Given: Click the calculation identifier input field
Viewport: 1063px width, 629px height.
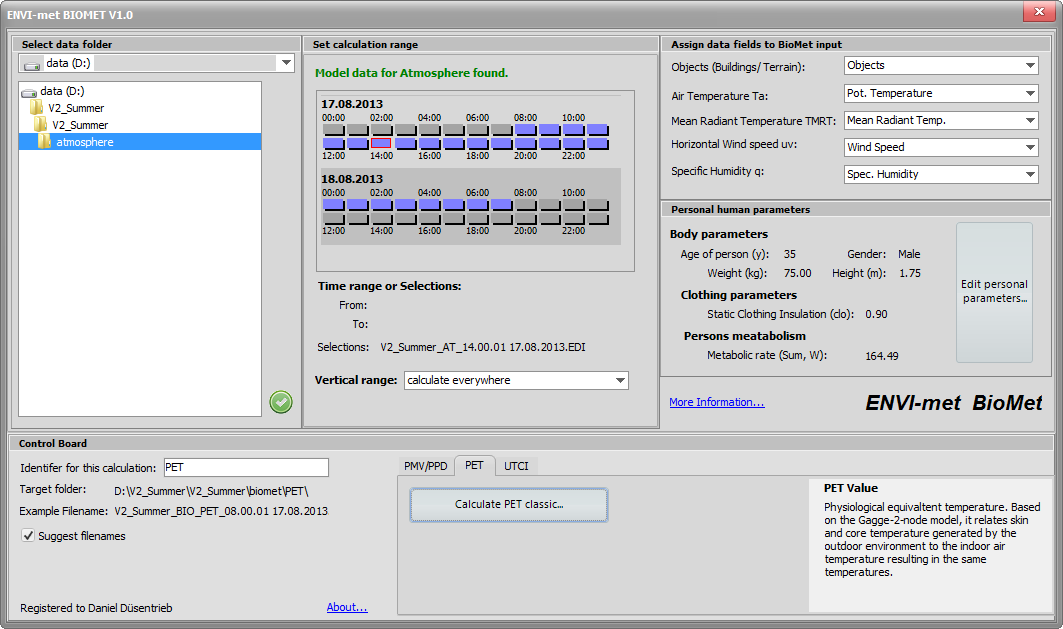Looking at the screenshot, I should pyautogui.click(x=245, y=468).
